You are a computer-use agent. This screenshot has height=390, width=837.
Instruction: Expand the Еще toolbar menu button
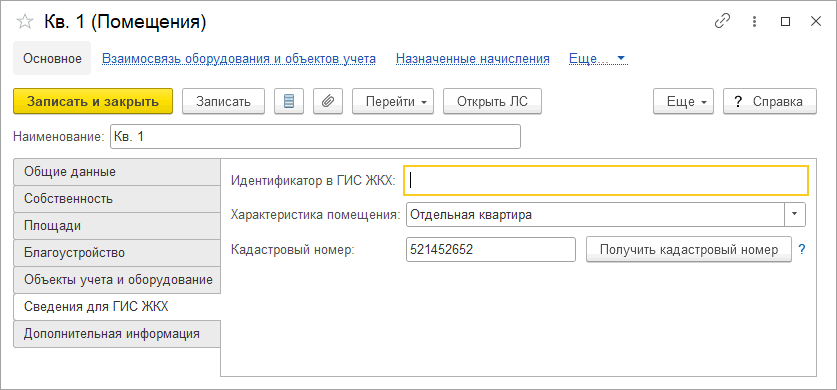683,101
